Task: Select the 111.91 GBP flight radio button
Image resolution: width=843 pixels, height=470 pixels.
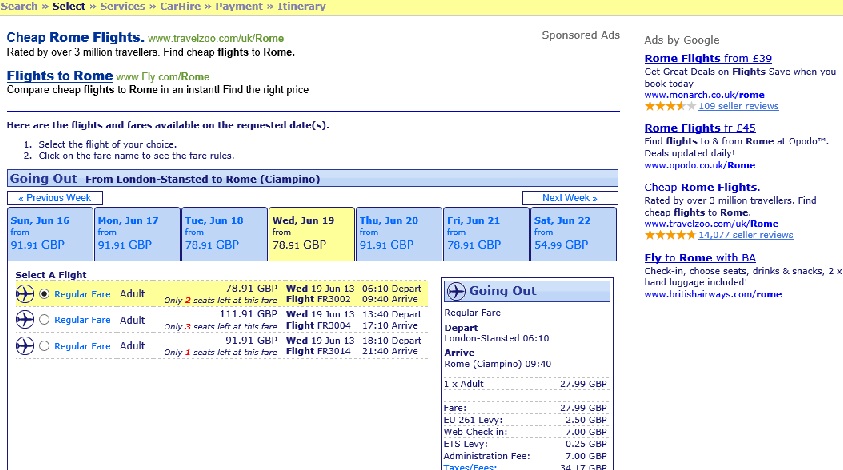Action: coord(43,319)
